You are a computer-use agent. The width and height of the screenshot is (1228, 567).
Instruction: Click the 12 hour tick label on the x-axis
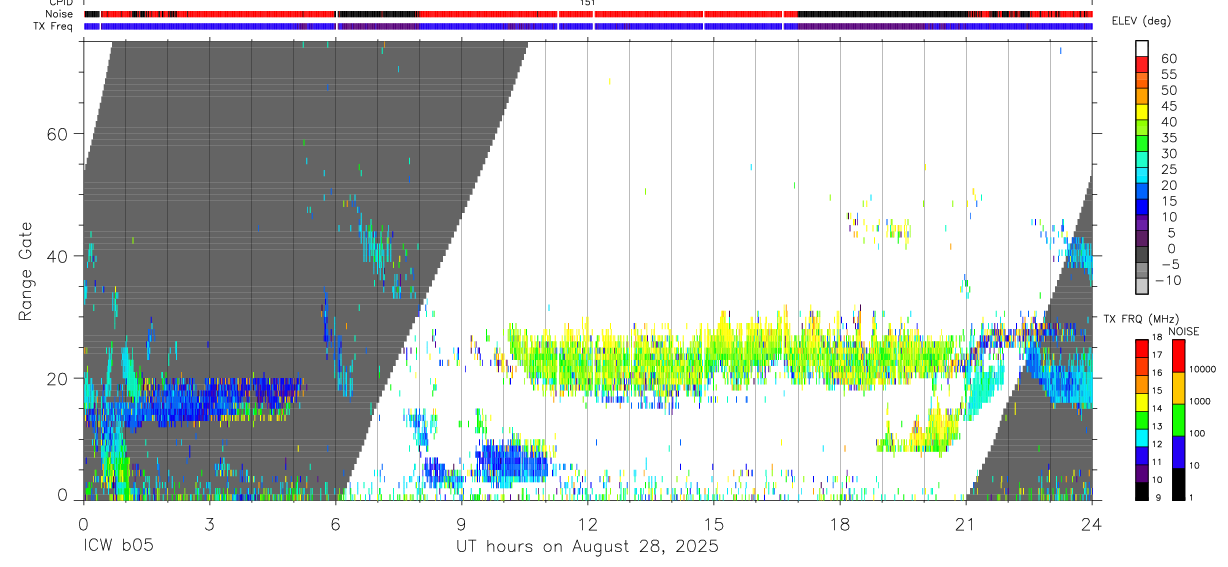pos(588,523)
